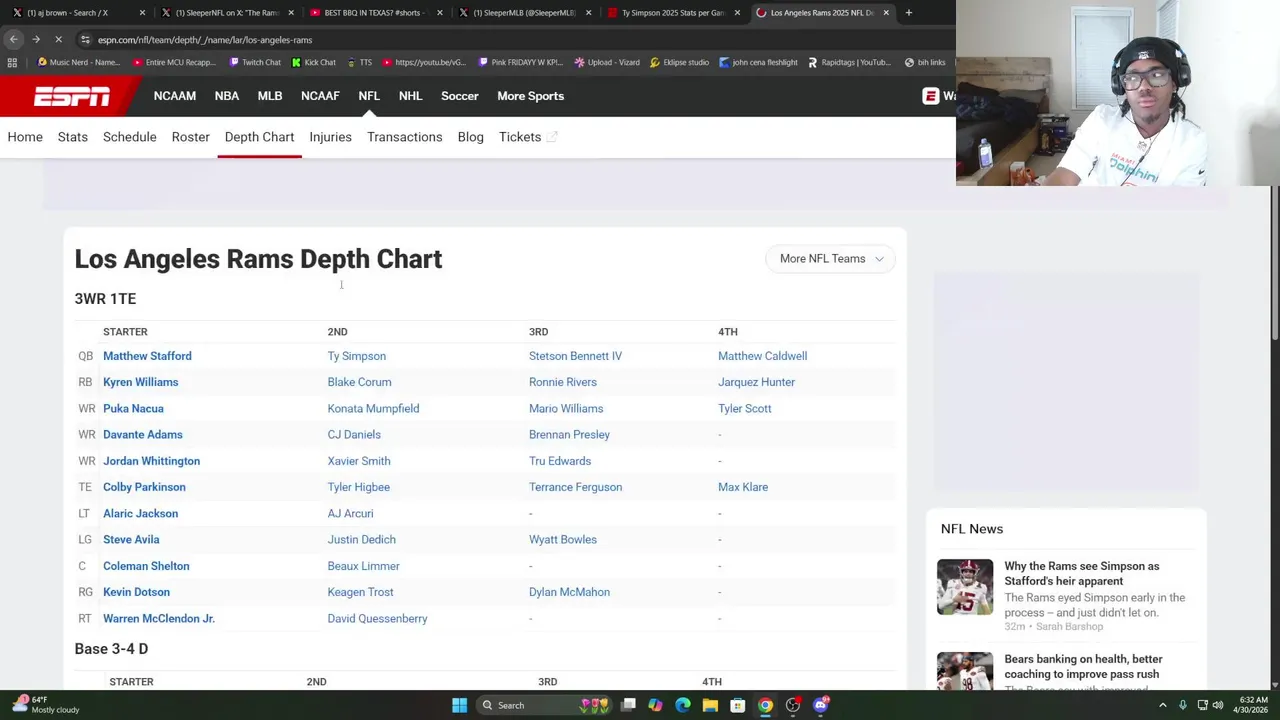Open Stetson Bennett IV's player page
1280x720 pixels.
click(x=575, y=356)
